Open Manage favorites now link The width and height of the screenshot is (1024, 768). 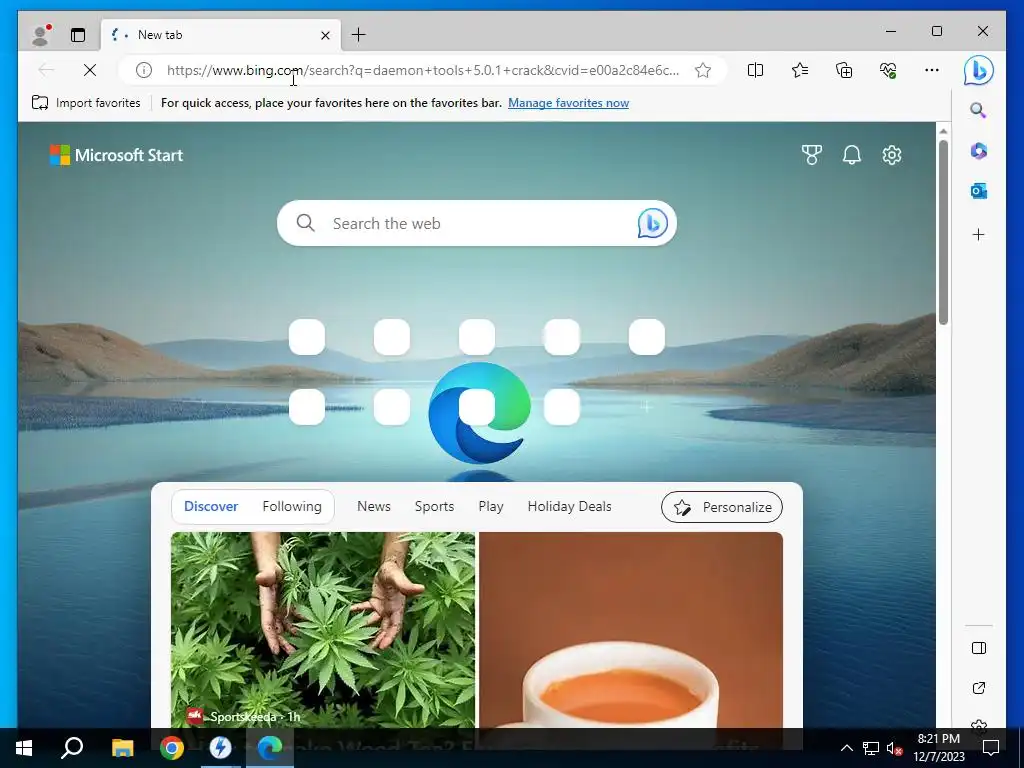pos(568,103)
